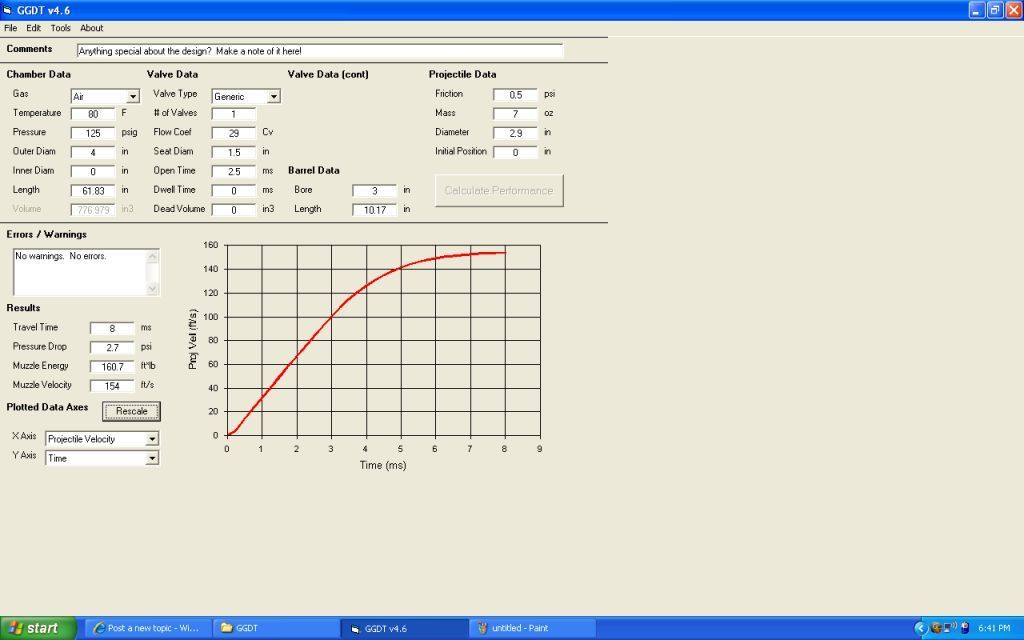Screen dimensions: 1024x640
Task: Open the Edit menu
Action: click(34, 28)
